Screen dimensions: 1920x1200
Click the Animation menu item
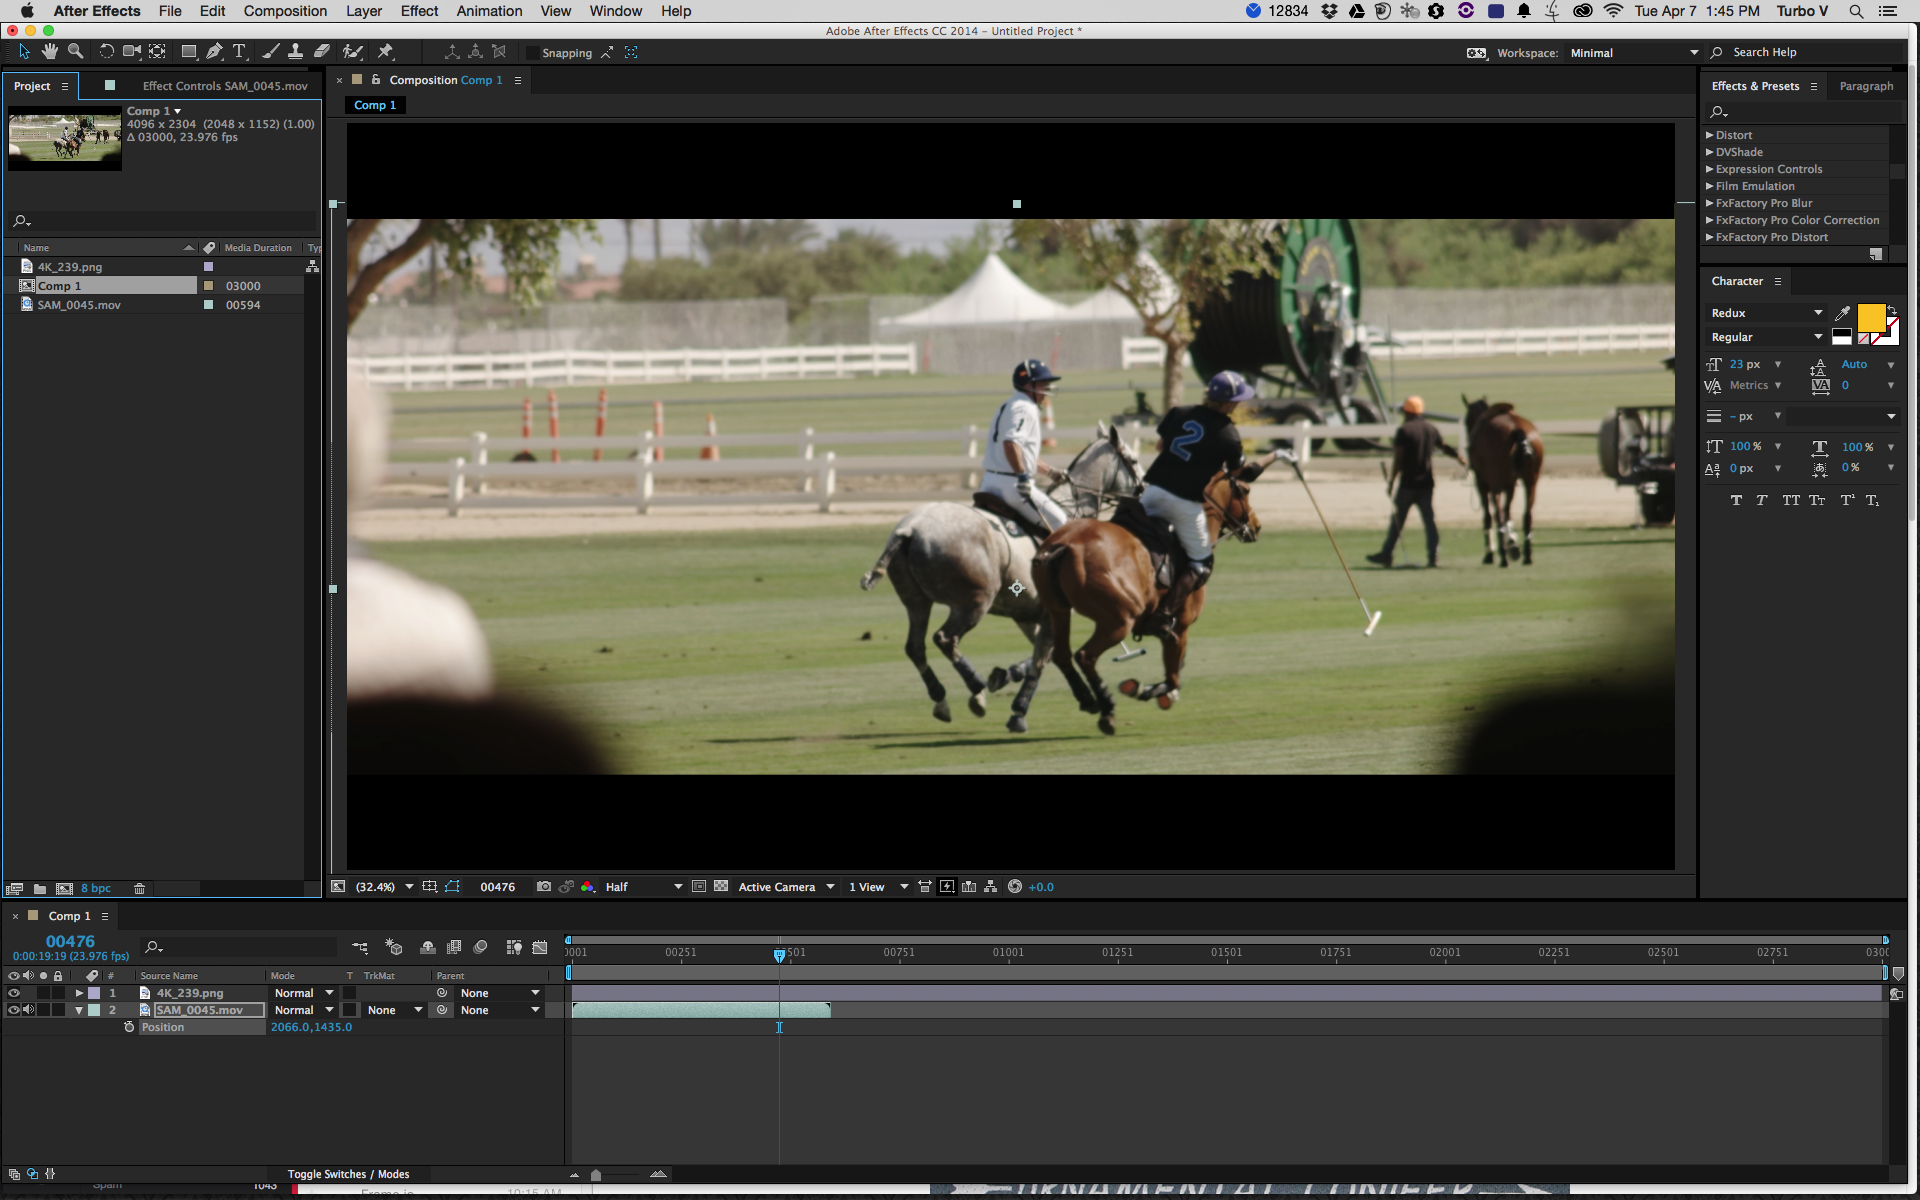tap(488, 10)
